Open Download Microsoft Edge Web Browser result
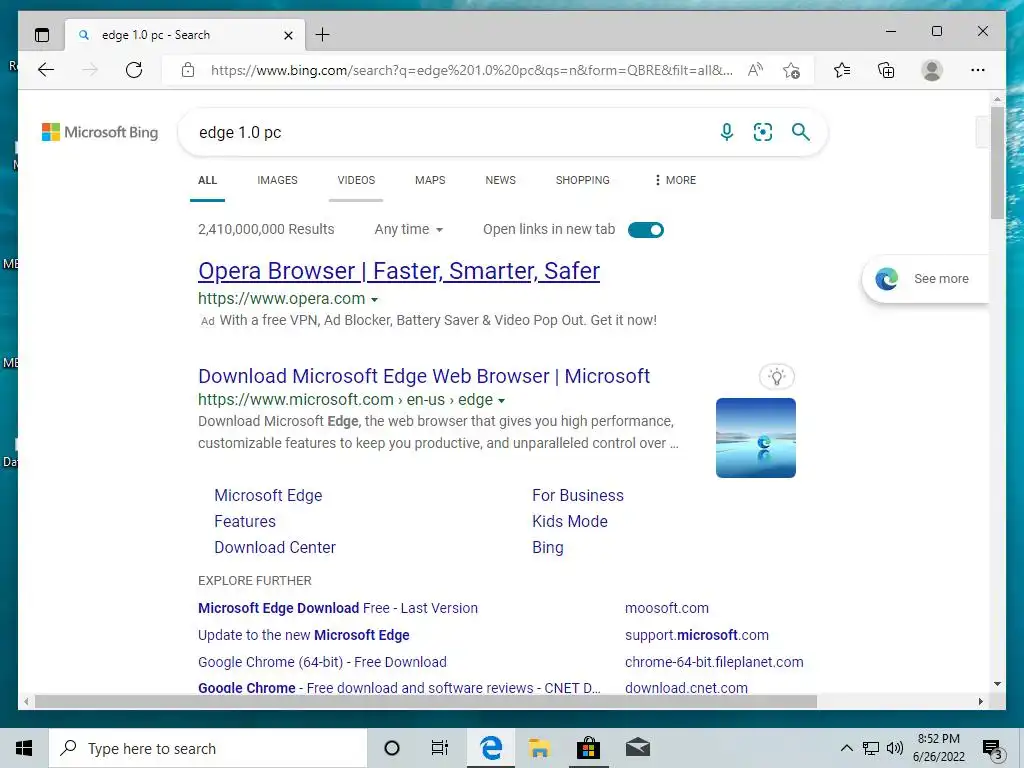Image resolution: width=1024 pixels, height=768 pixels. (424, 376)
